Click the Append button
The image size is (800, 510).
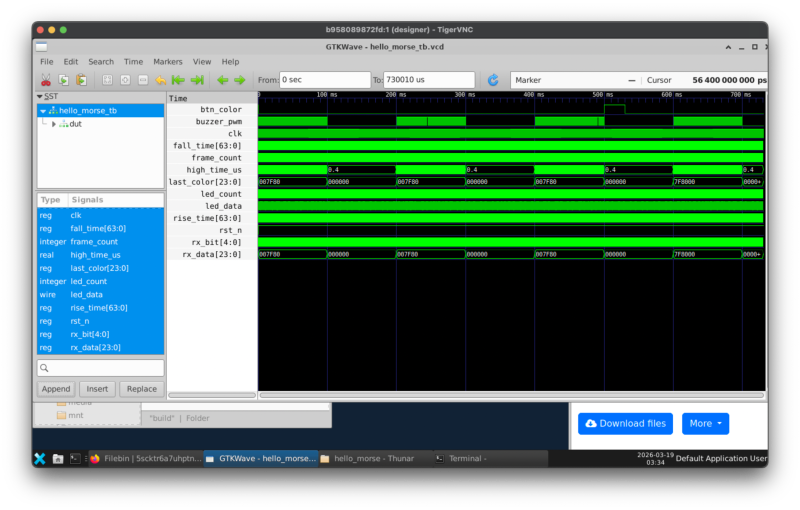coord(56,389)
